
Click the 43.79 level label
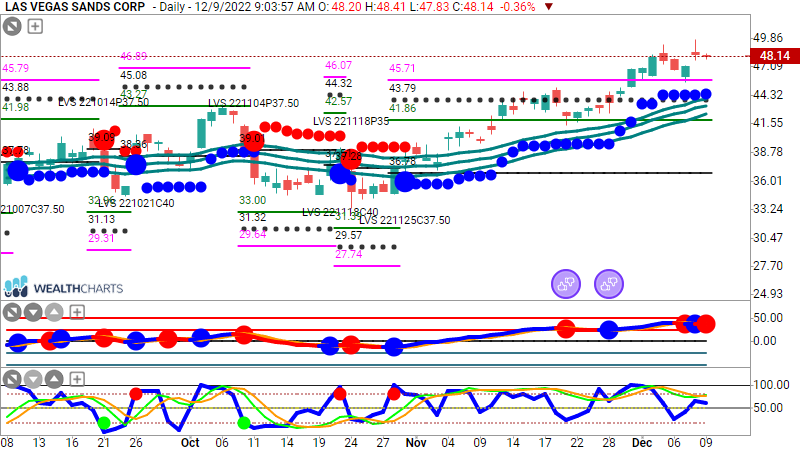pos(403,88)
